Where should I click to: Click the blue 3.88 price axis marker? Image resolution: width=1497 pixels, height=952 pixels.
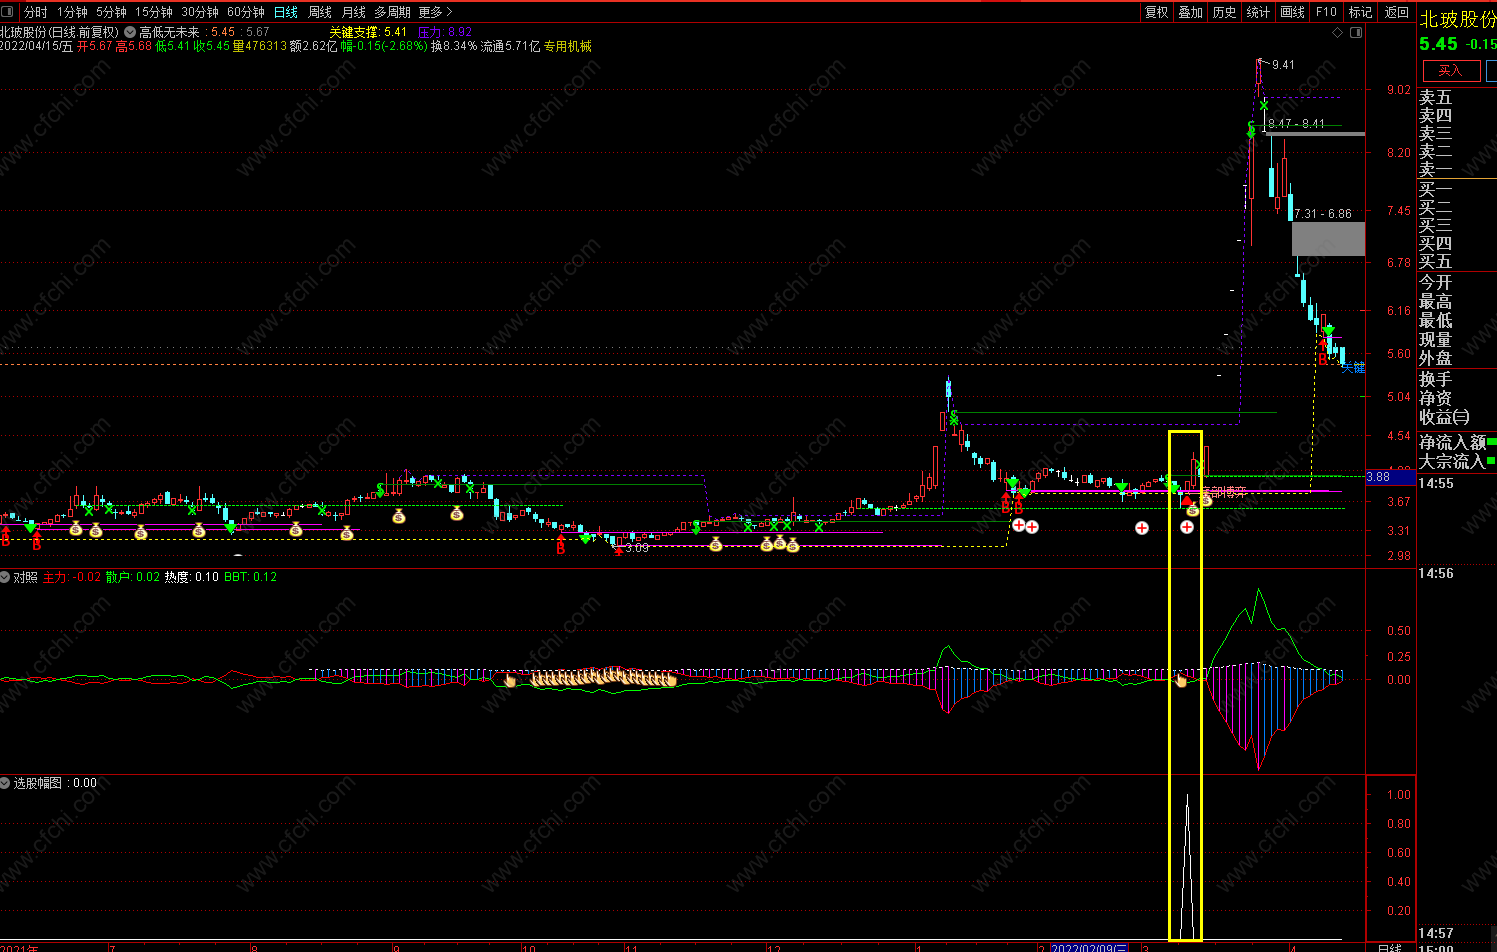[1390, 477]
